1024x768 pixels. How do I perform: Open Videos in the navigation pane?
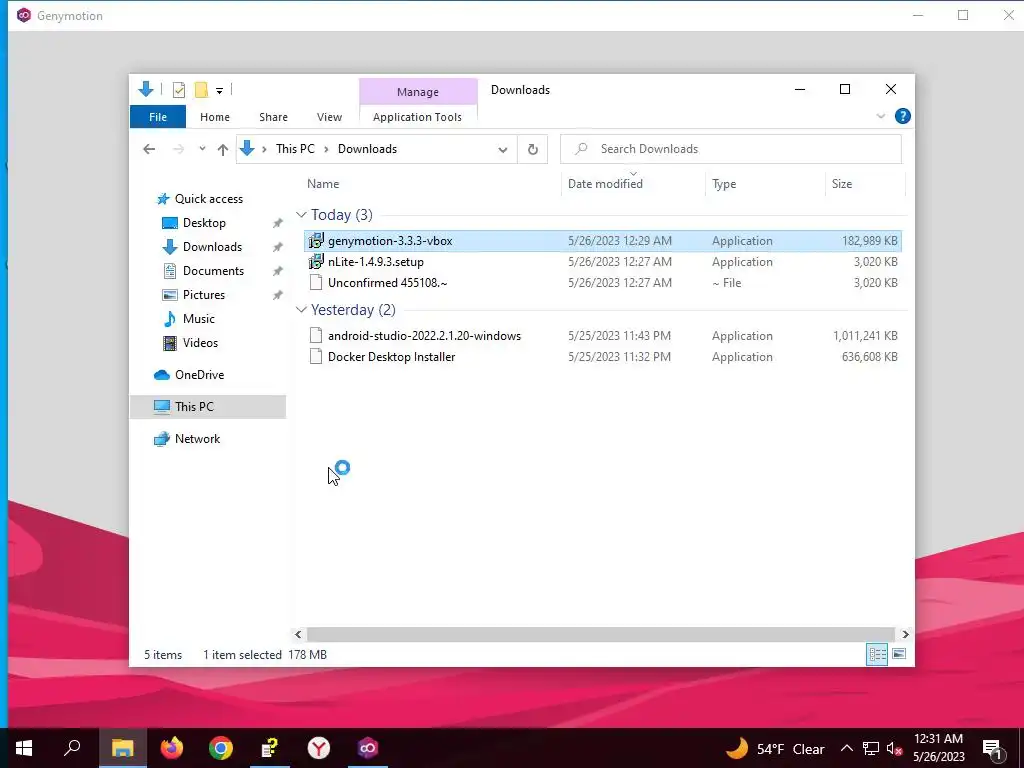tap(200, 343)
